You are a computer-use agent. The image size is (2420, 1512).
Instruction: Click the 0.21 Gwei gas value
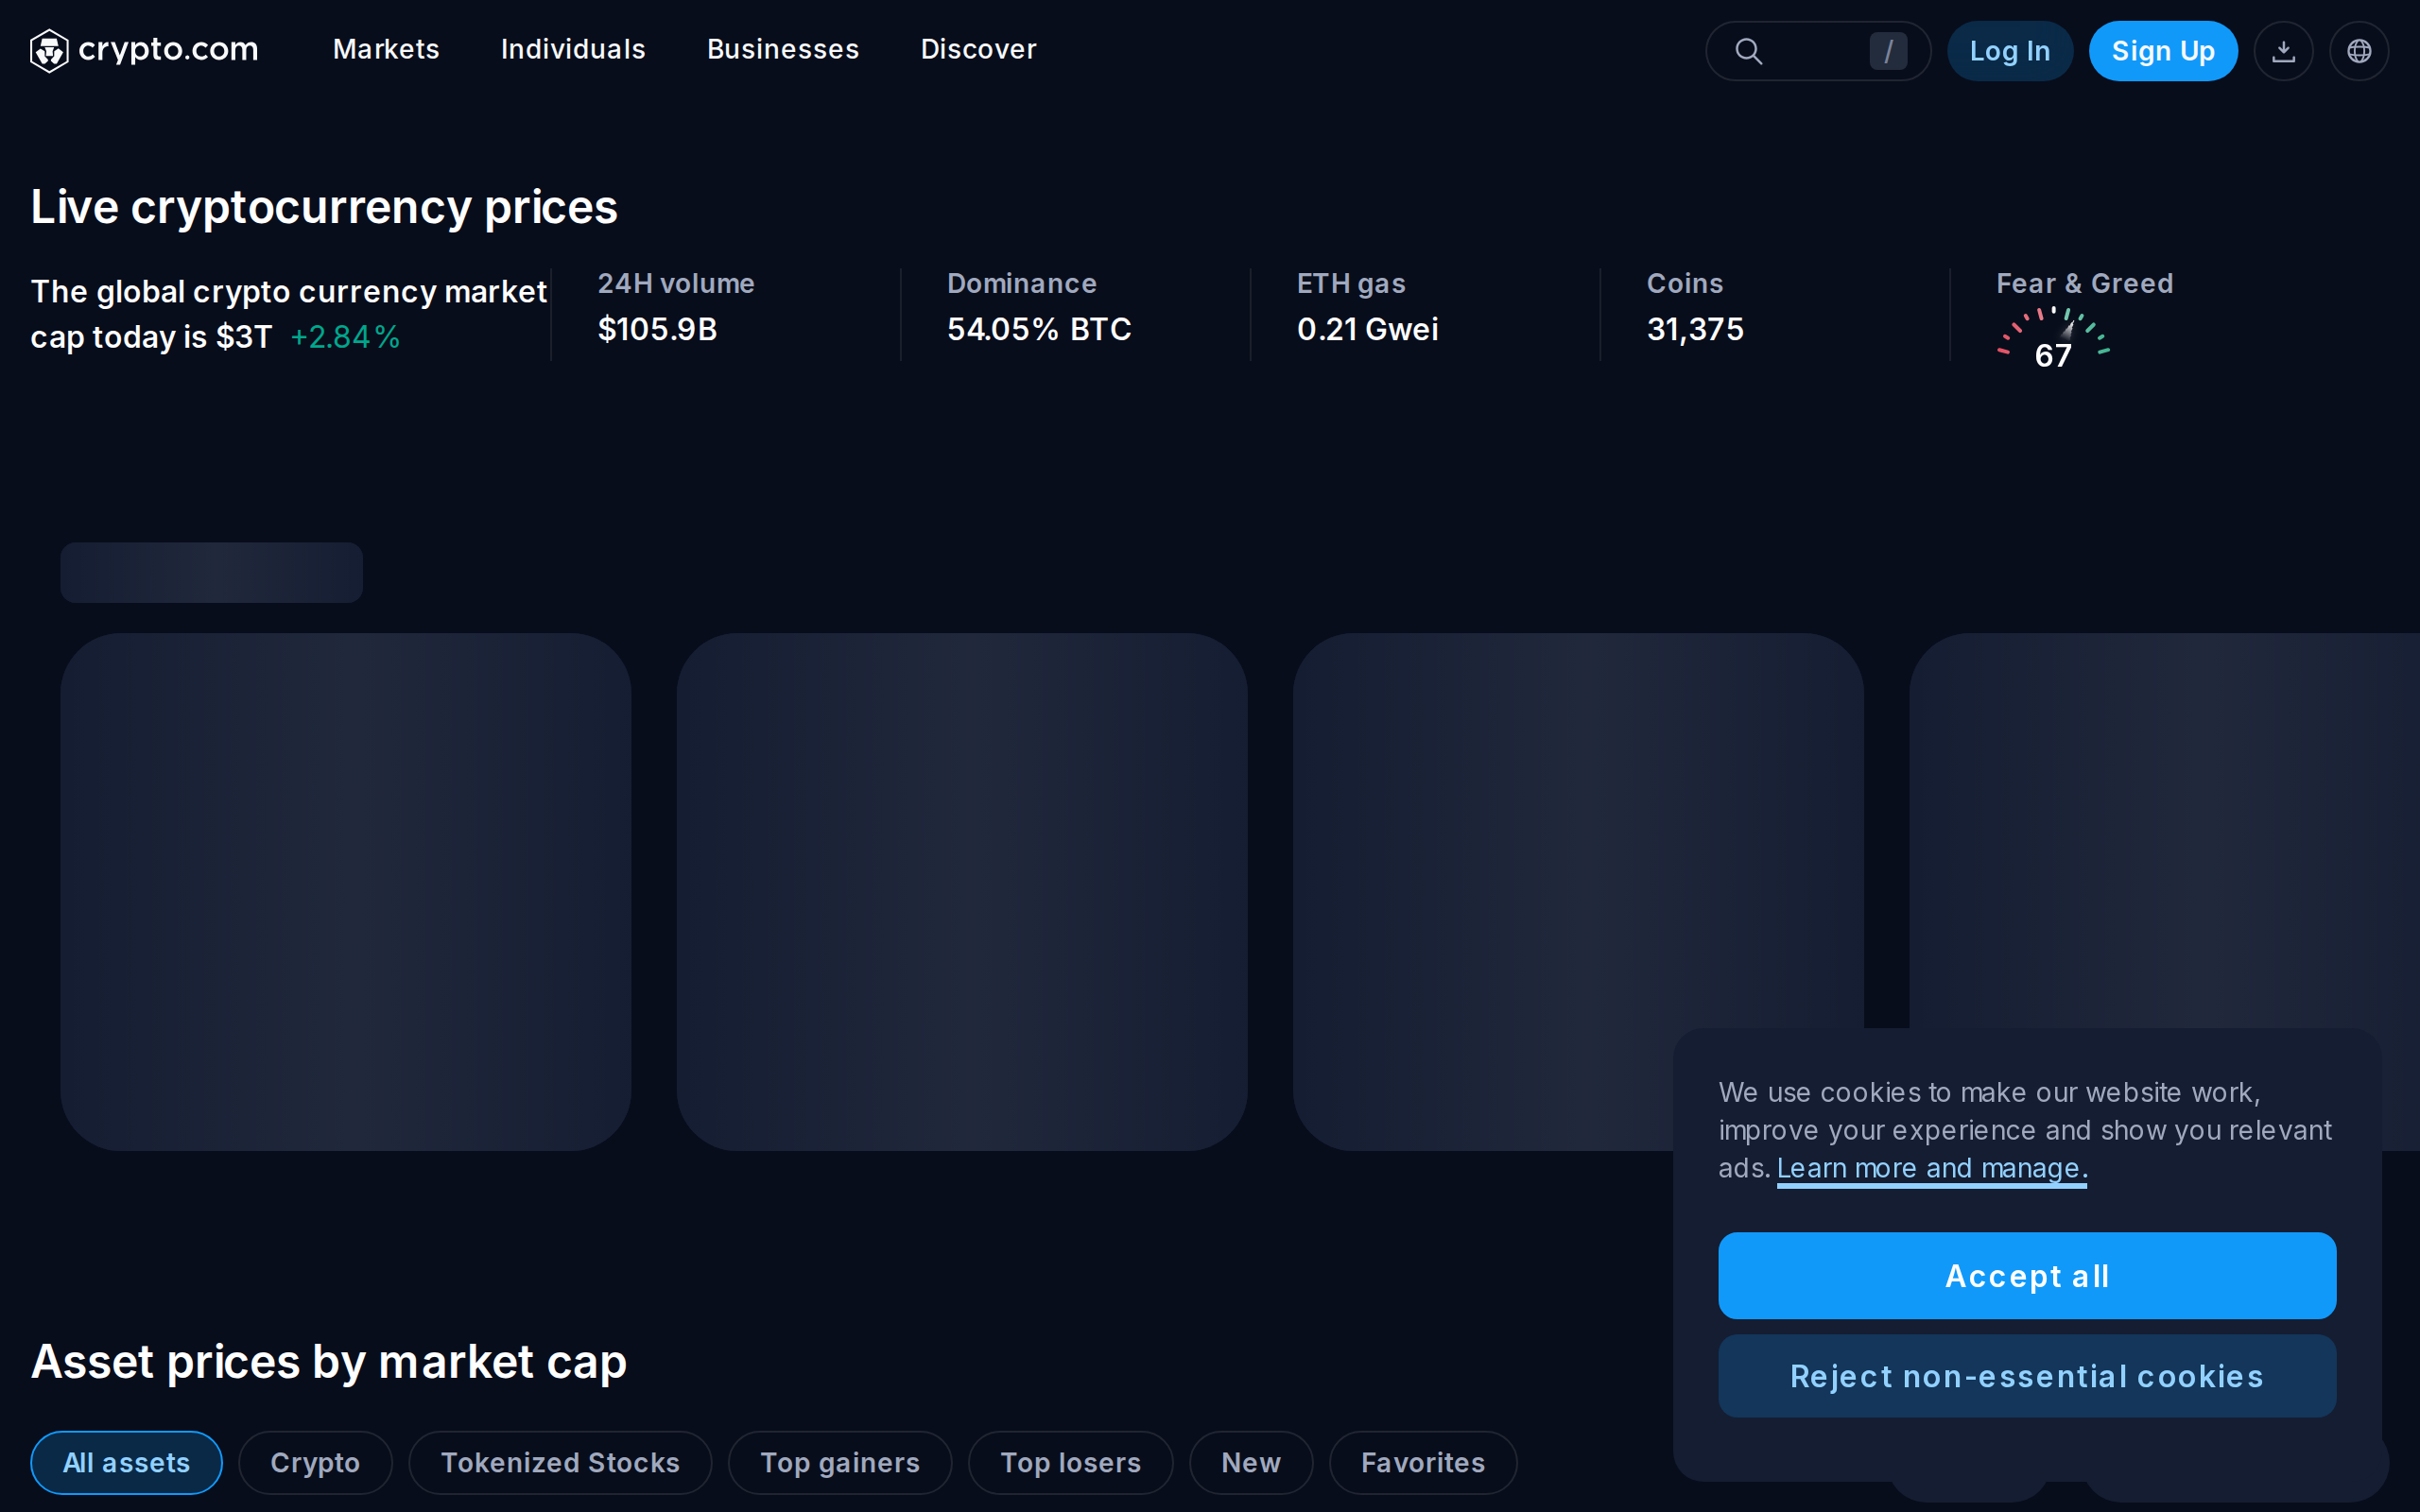click(1367, 329)
